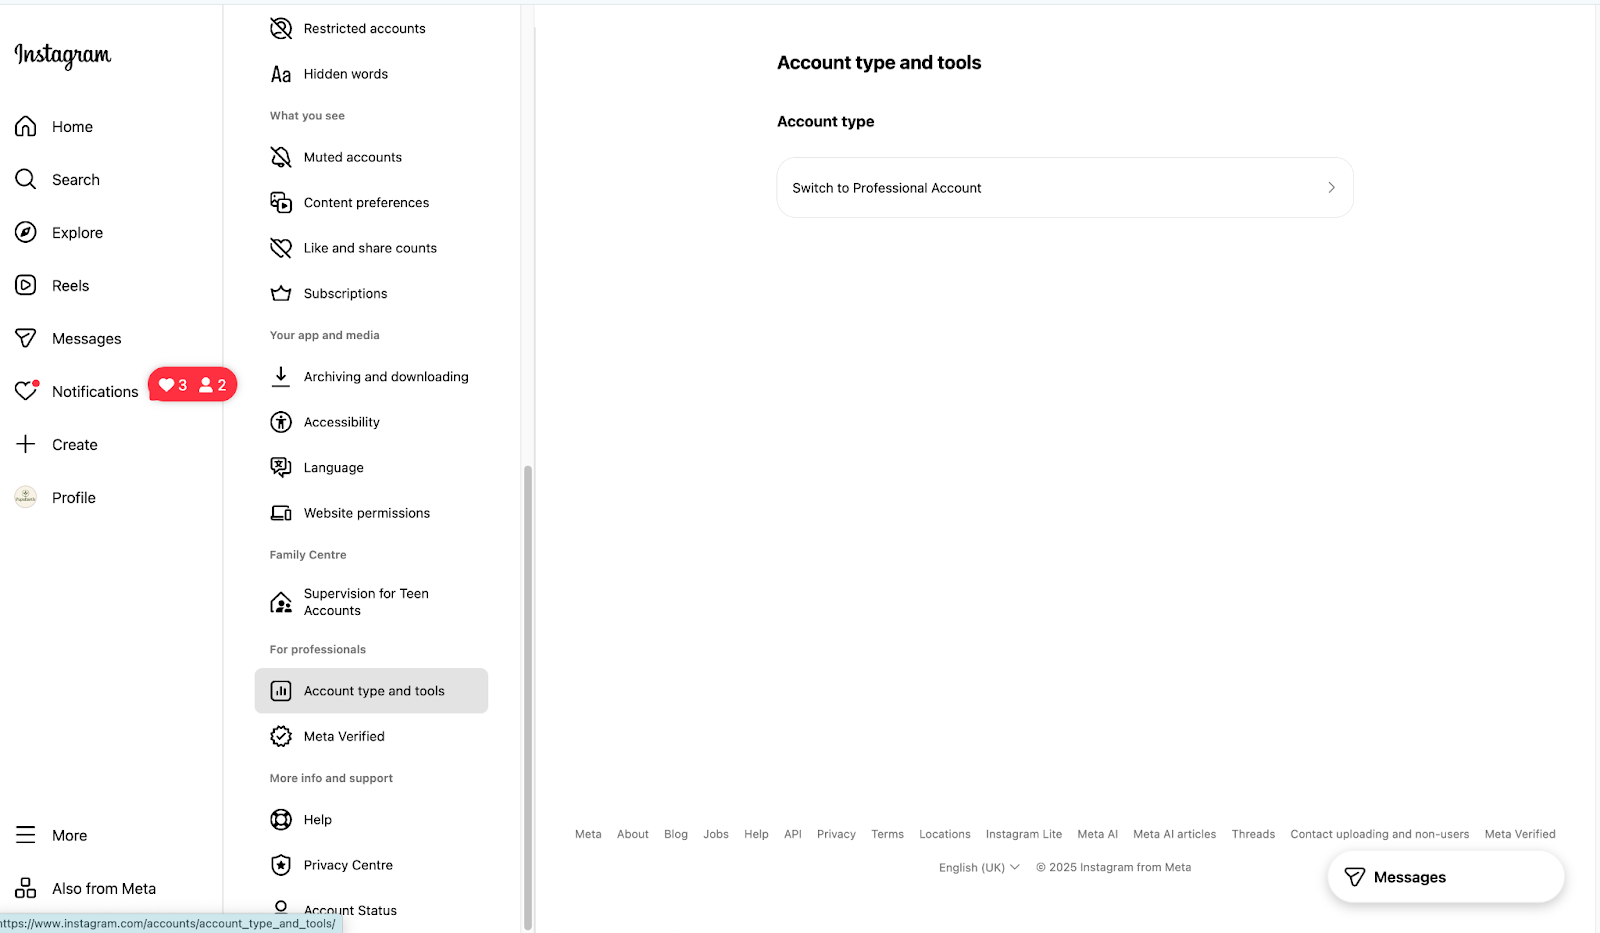This screenshot has height=933, width=1600.
Task: Open the Privacy footer link
Action: tap(836, 834)
